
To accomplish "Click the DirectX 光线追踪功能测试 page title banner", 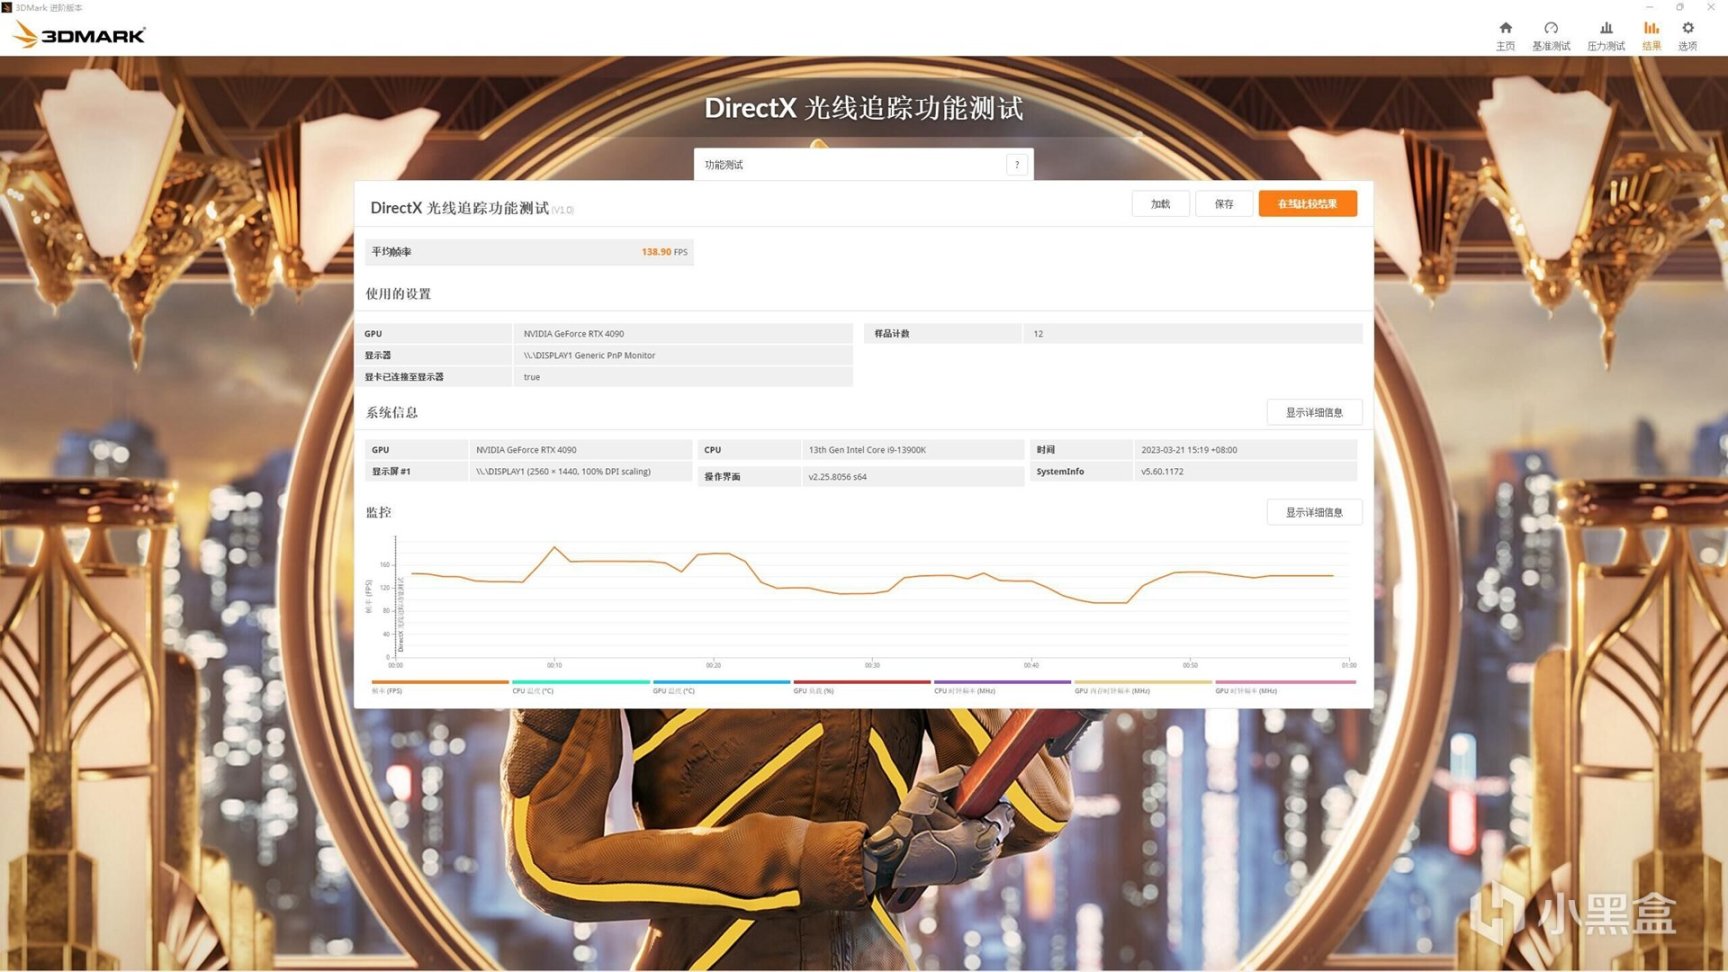I will [864, 108].
